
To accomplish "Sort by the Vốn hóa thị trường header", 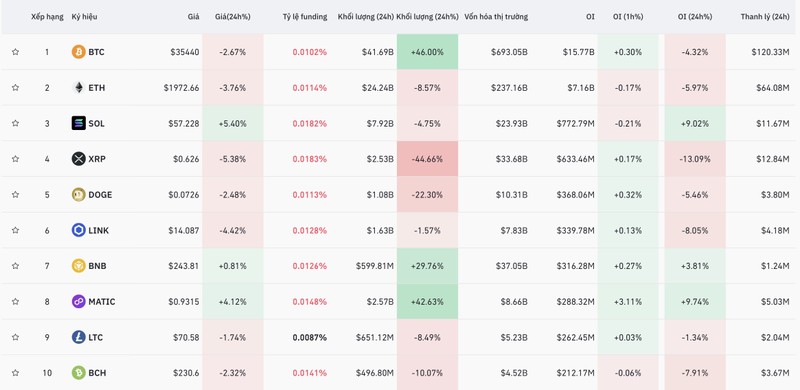I will tap(496, 17).
